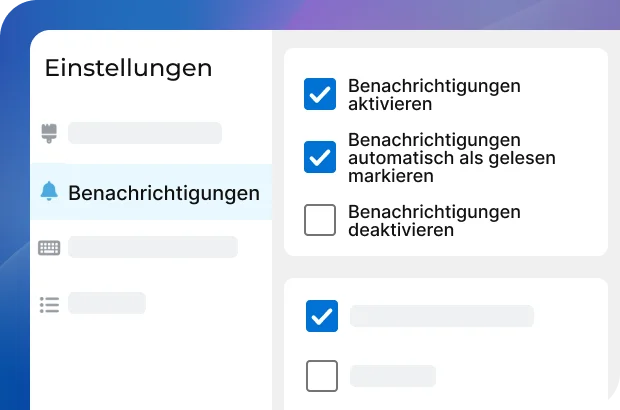Viewport: 620px width, 410px height.
Task: Open the Benachrichtigungen settings section
Action: pyautogui.click(x=163, y=193)
